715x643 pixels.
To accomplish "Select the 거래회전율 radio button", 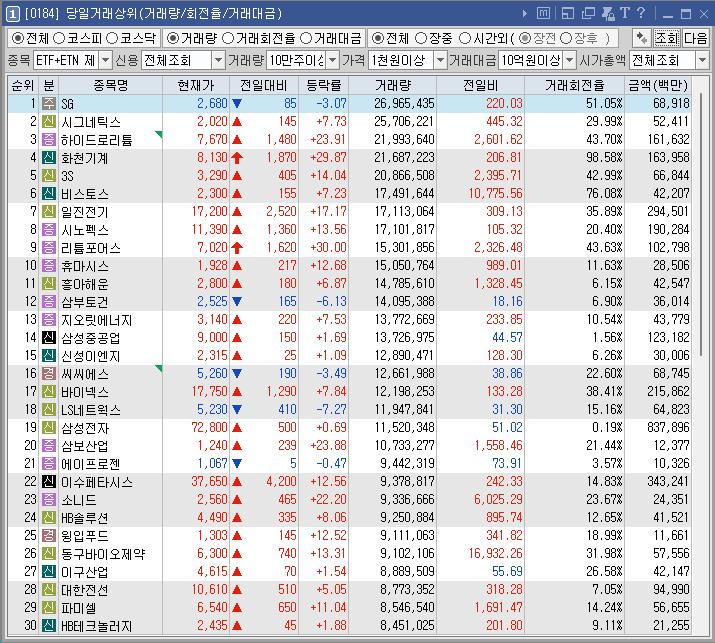I will tap(228, 38).
